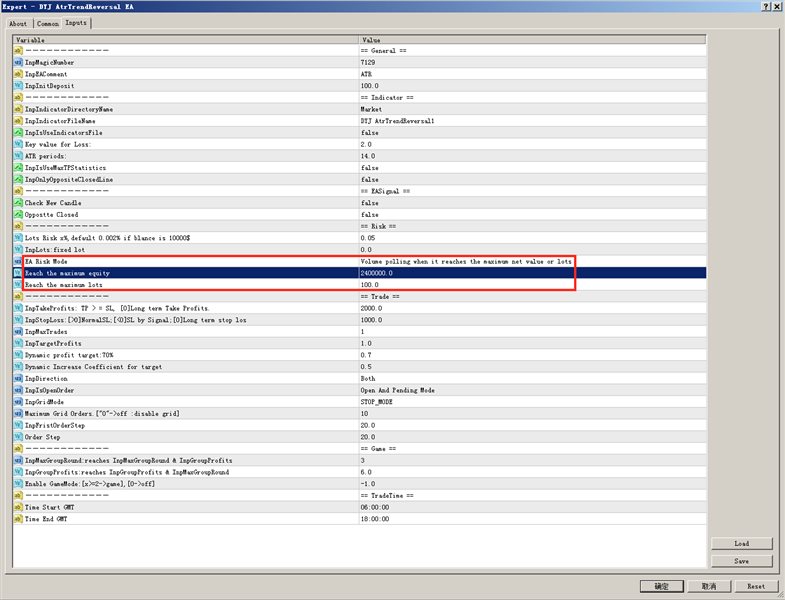Click the icon beside InpDirection
The height and width of the screenshot is (600, 785).
18,378
